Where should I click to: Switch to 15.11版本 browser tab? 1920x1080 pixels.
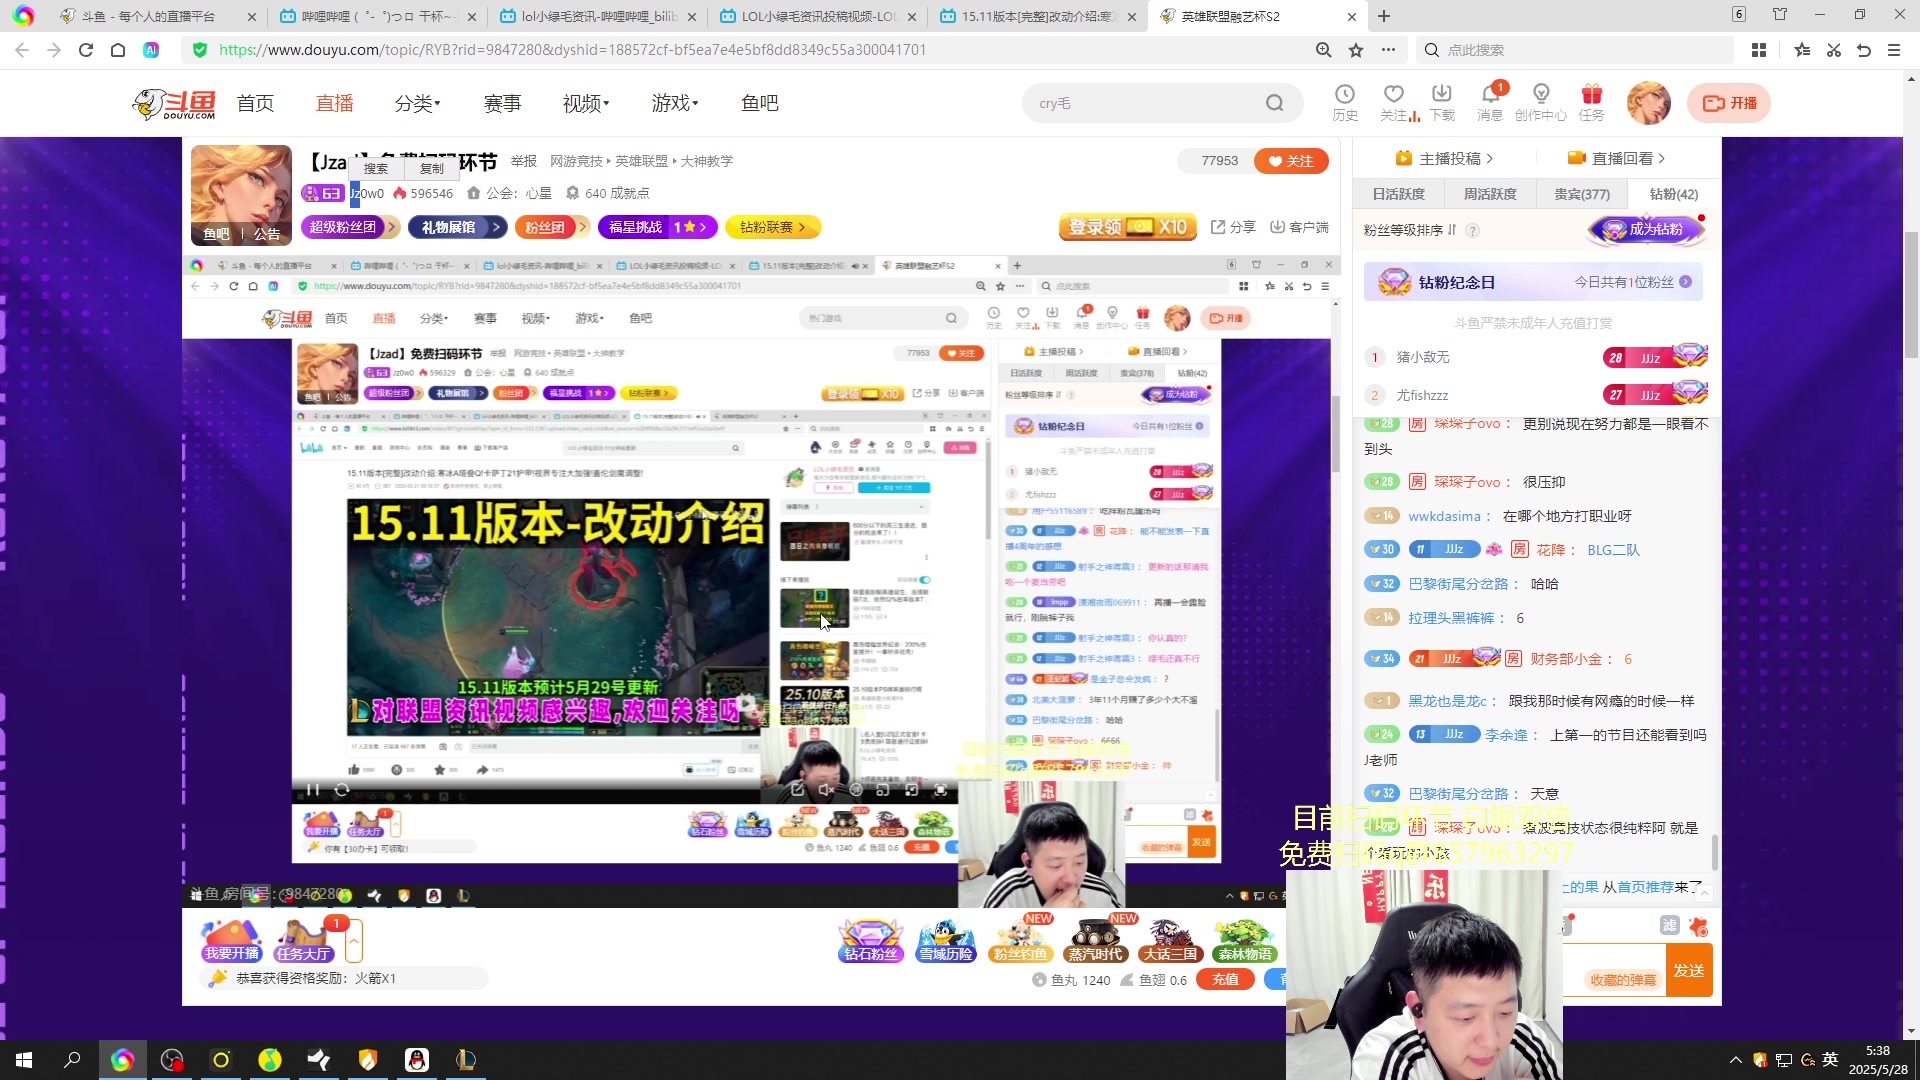tap(1037, 16)
